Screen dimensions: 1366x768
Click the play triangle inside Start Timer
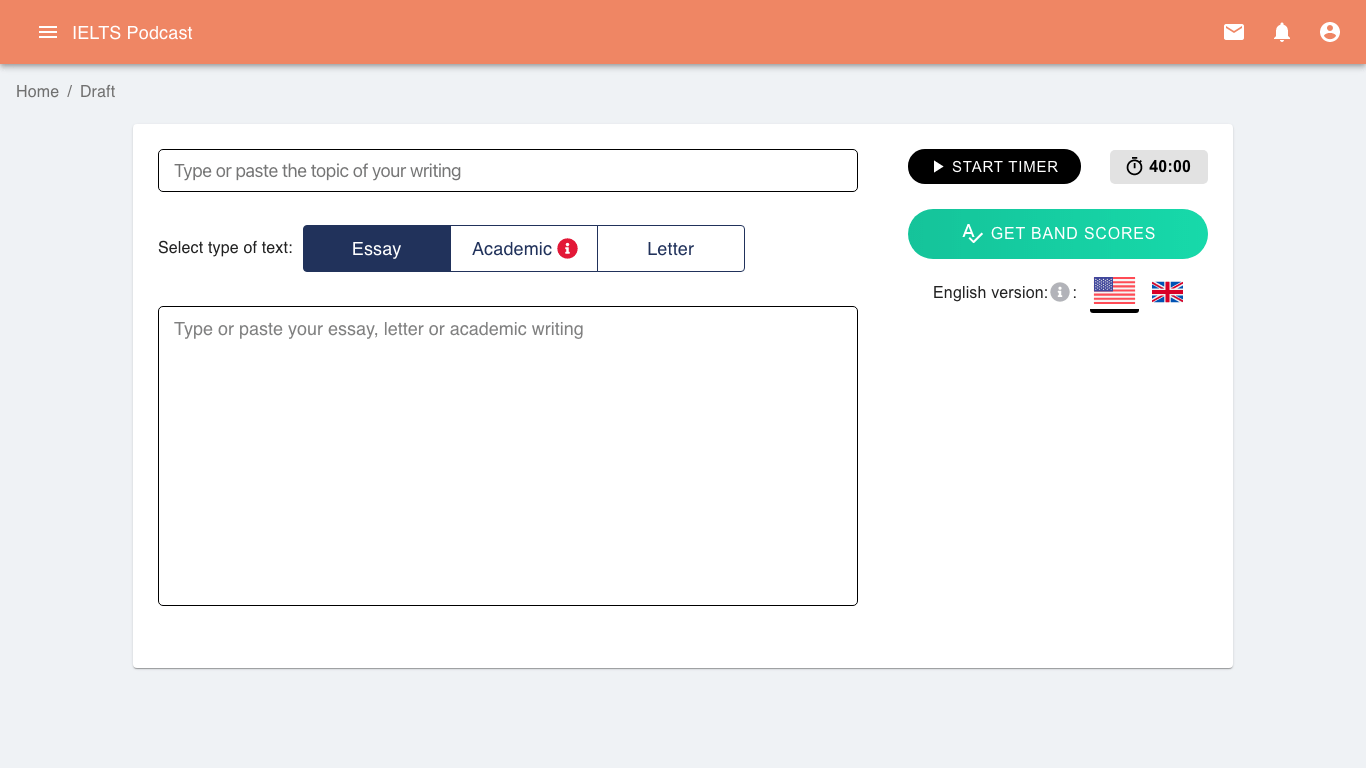937,166
